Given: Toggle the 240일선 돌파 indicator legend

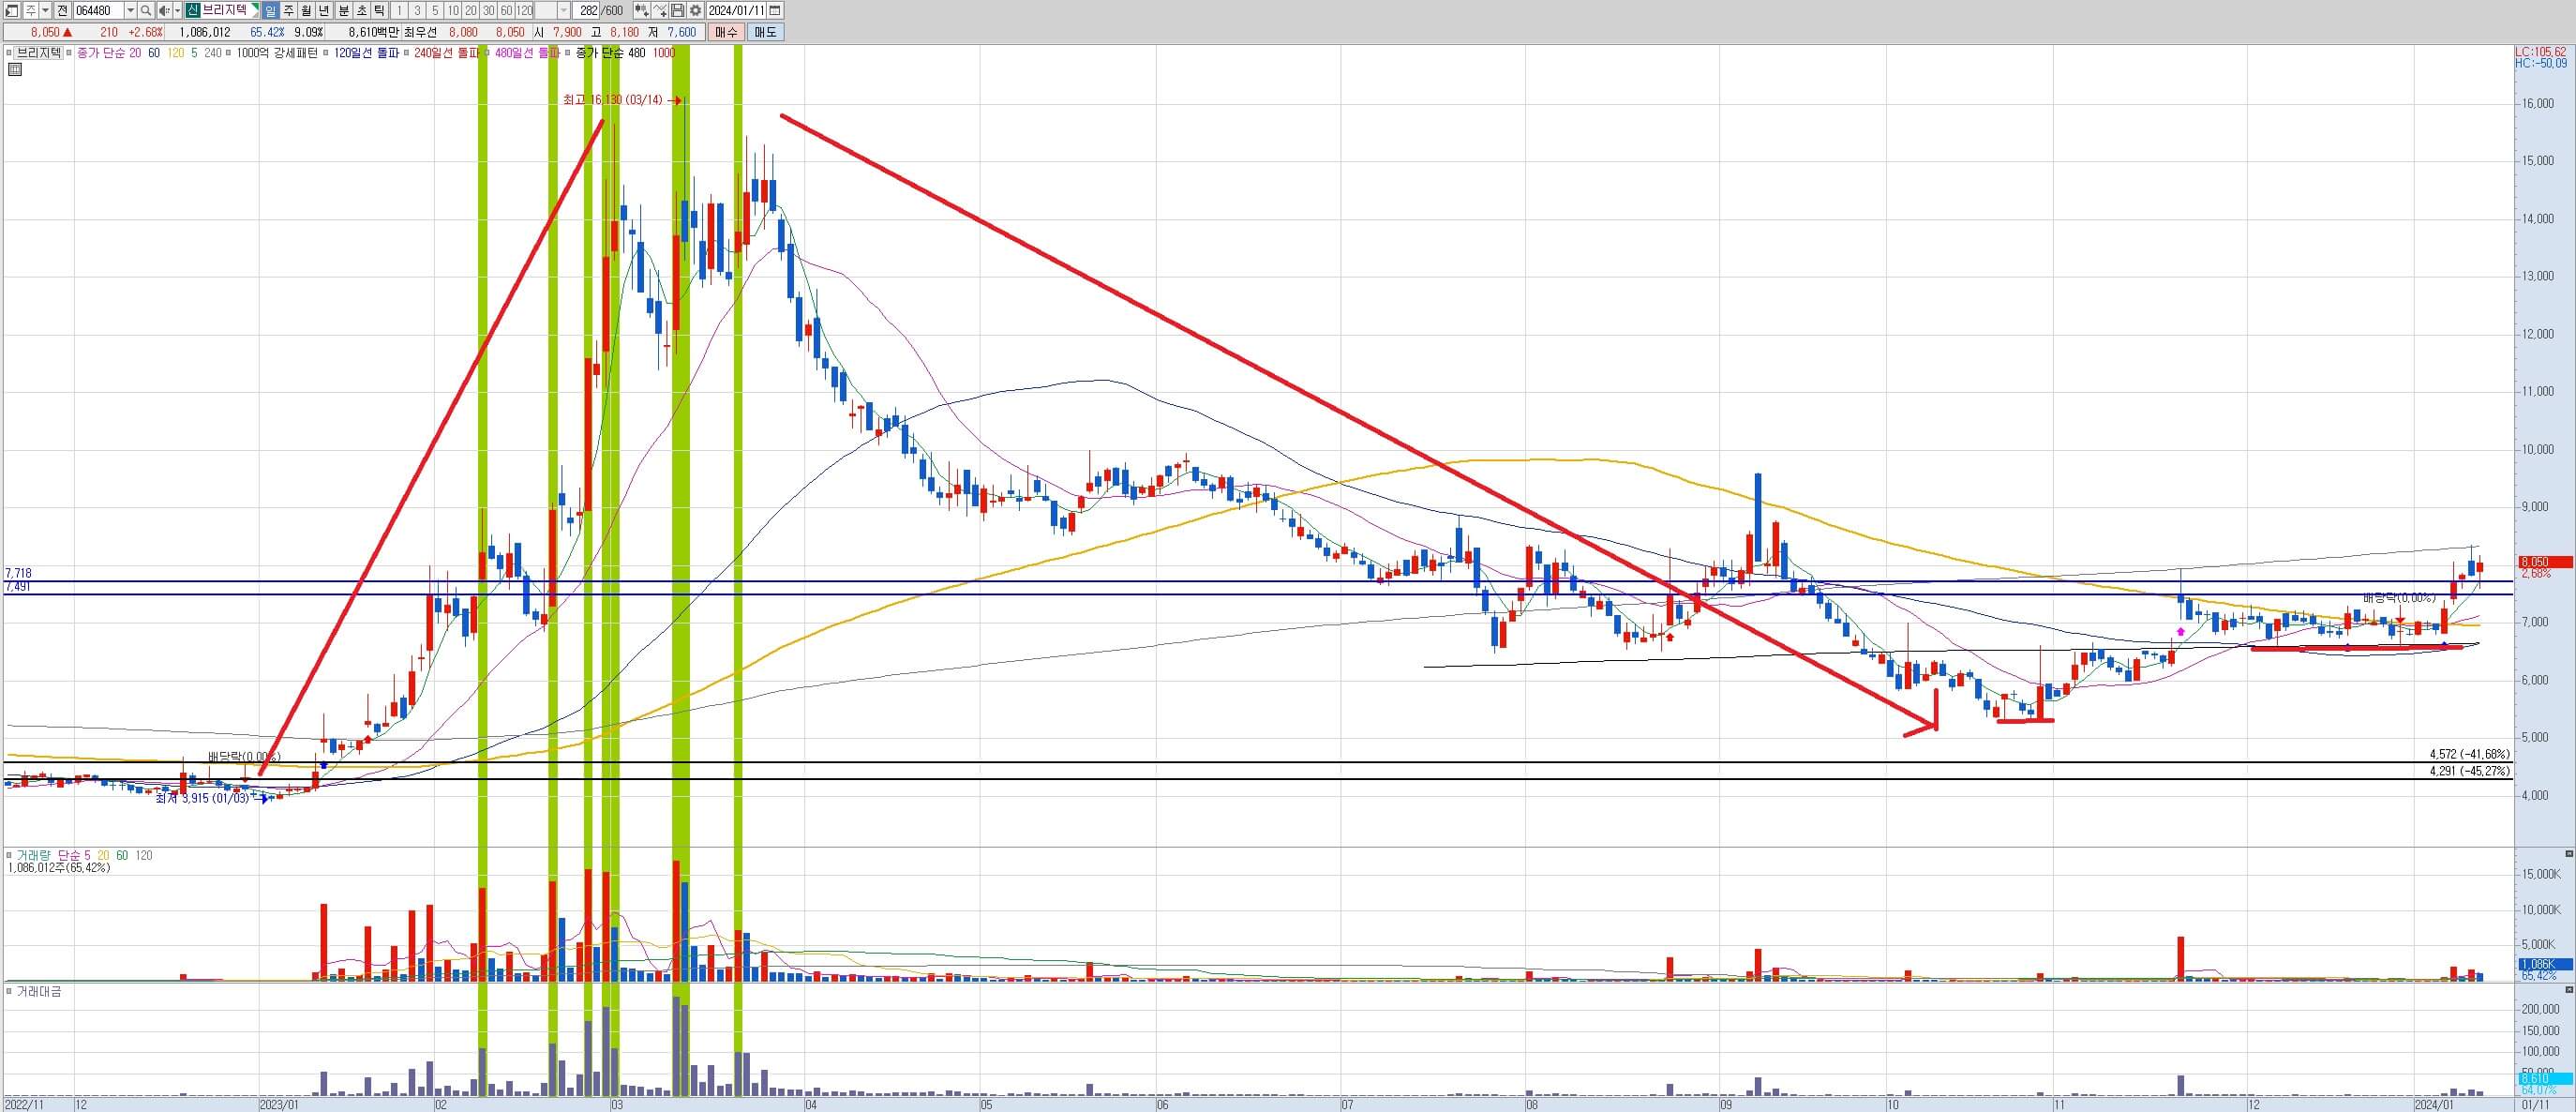Looking at the screenshot, I should (446, 53).
